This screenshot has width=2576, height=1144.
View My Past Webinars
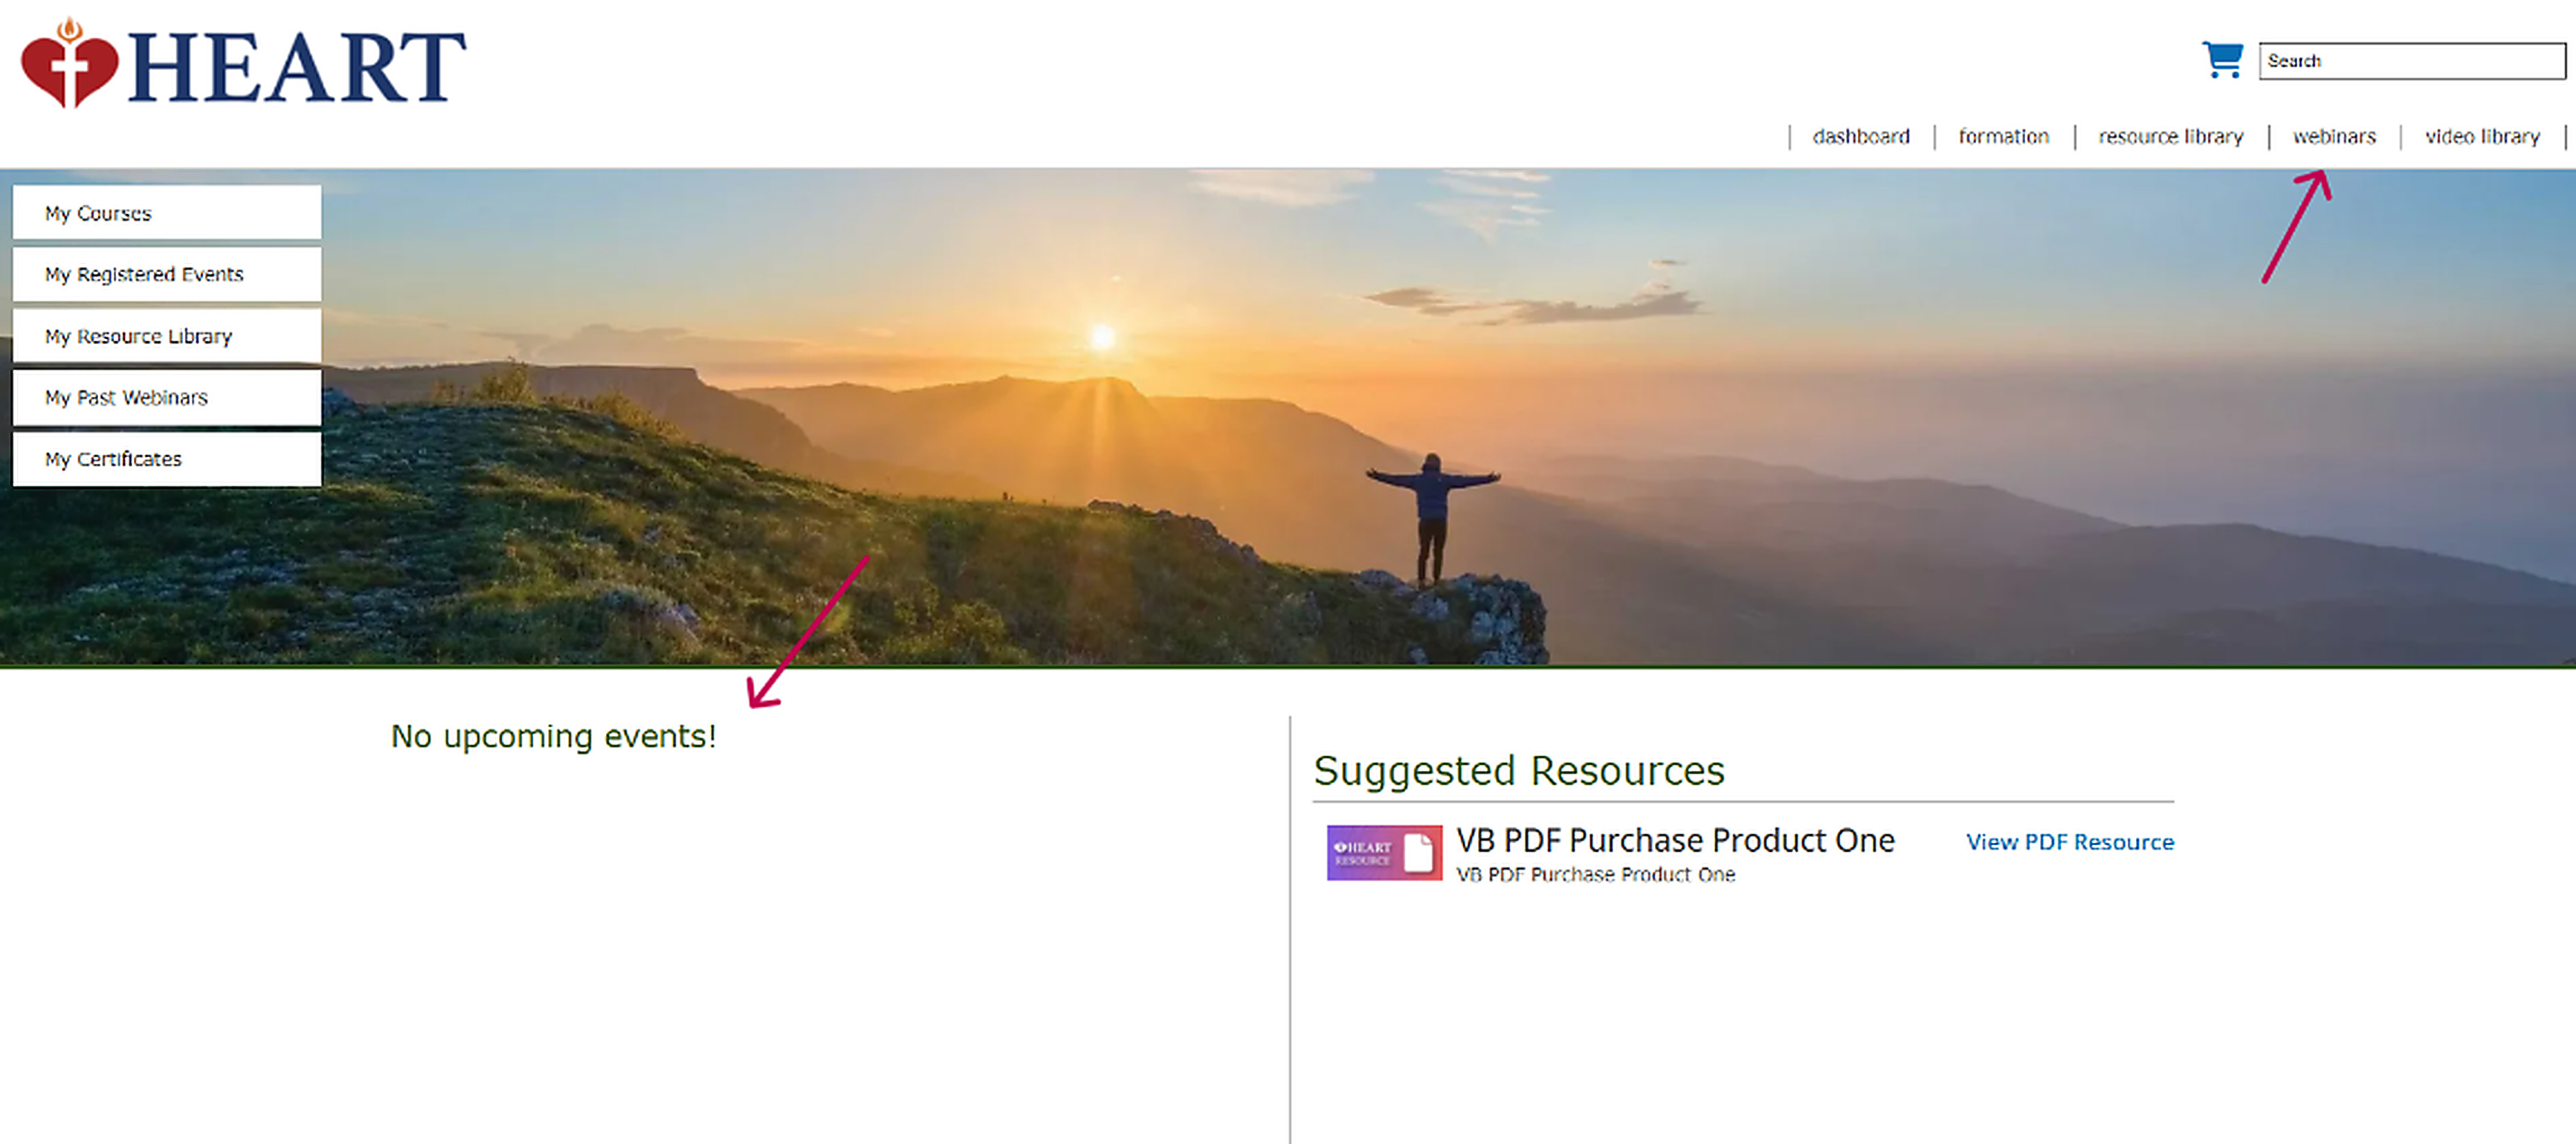tap(167, 397)
